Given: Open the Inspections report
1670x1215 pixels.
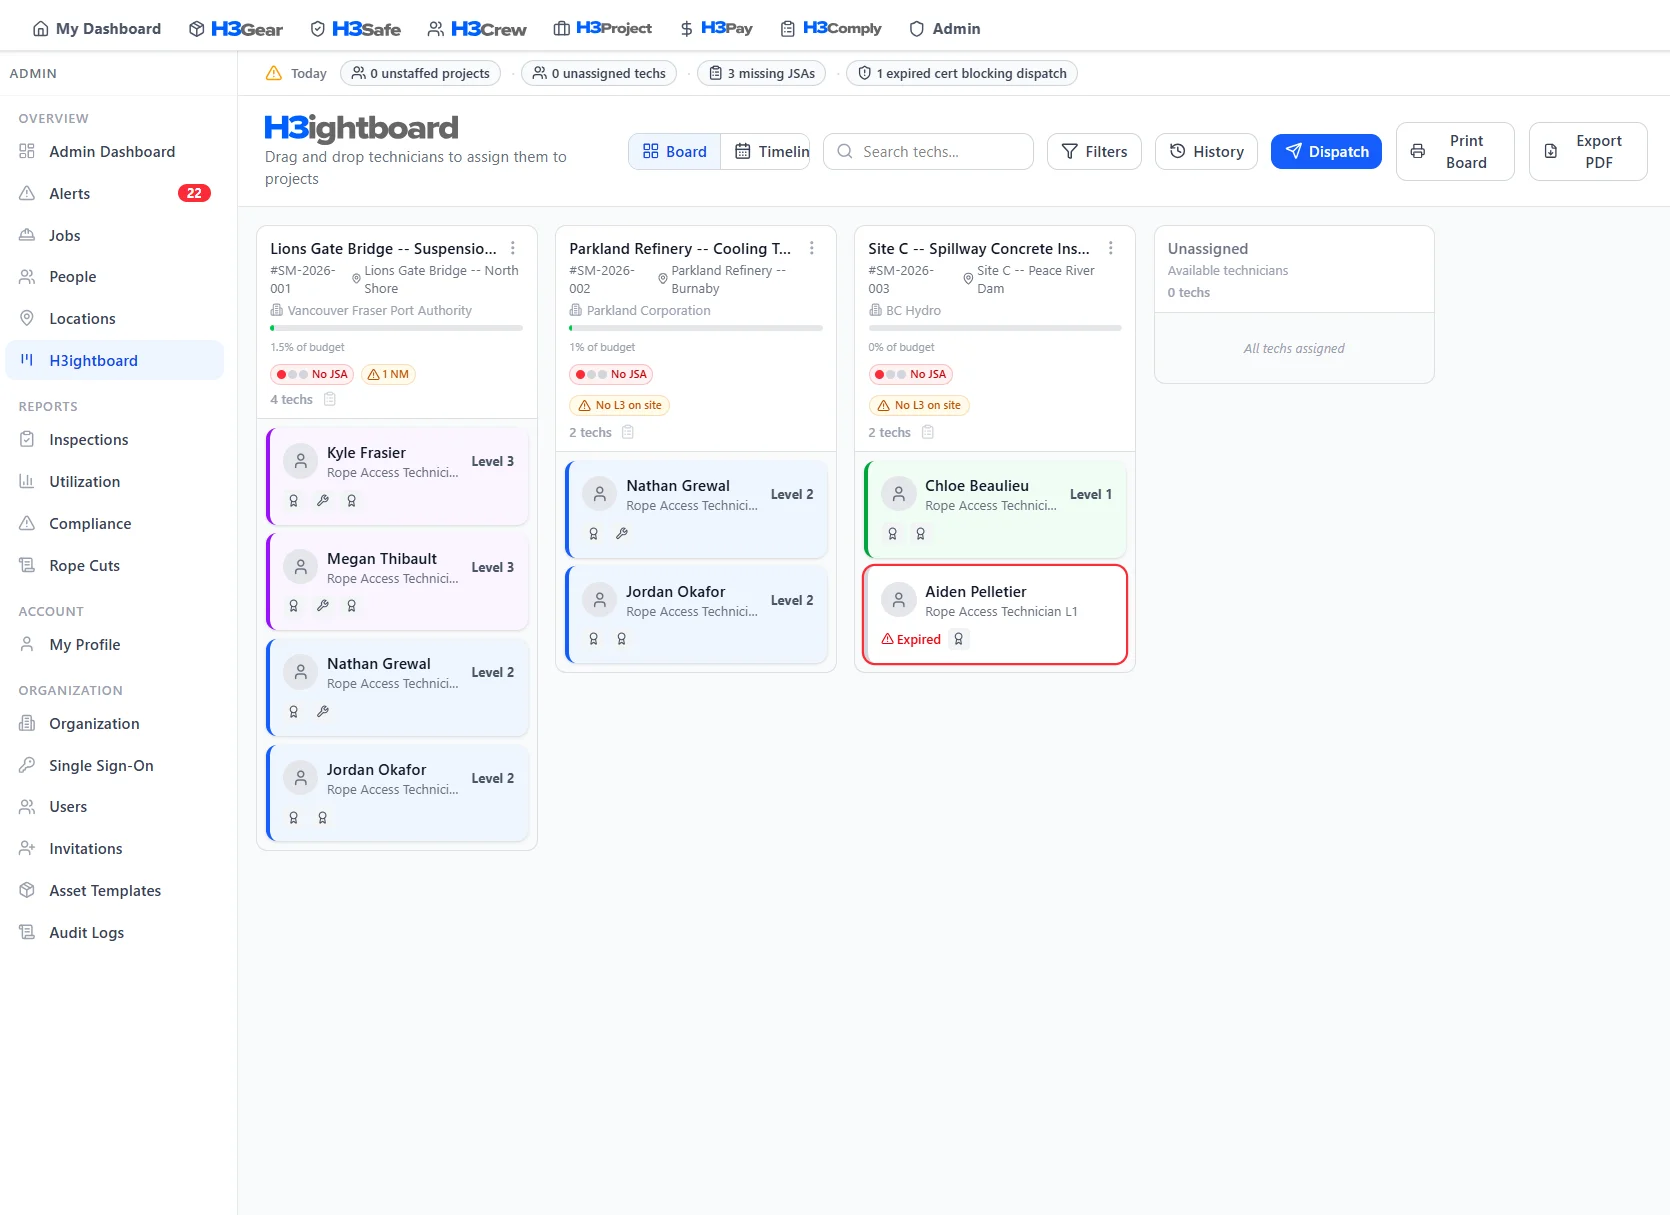Looking at the screenshot, I should pos(115,440).
